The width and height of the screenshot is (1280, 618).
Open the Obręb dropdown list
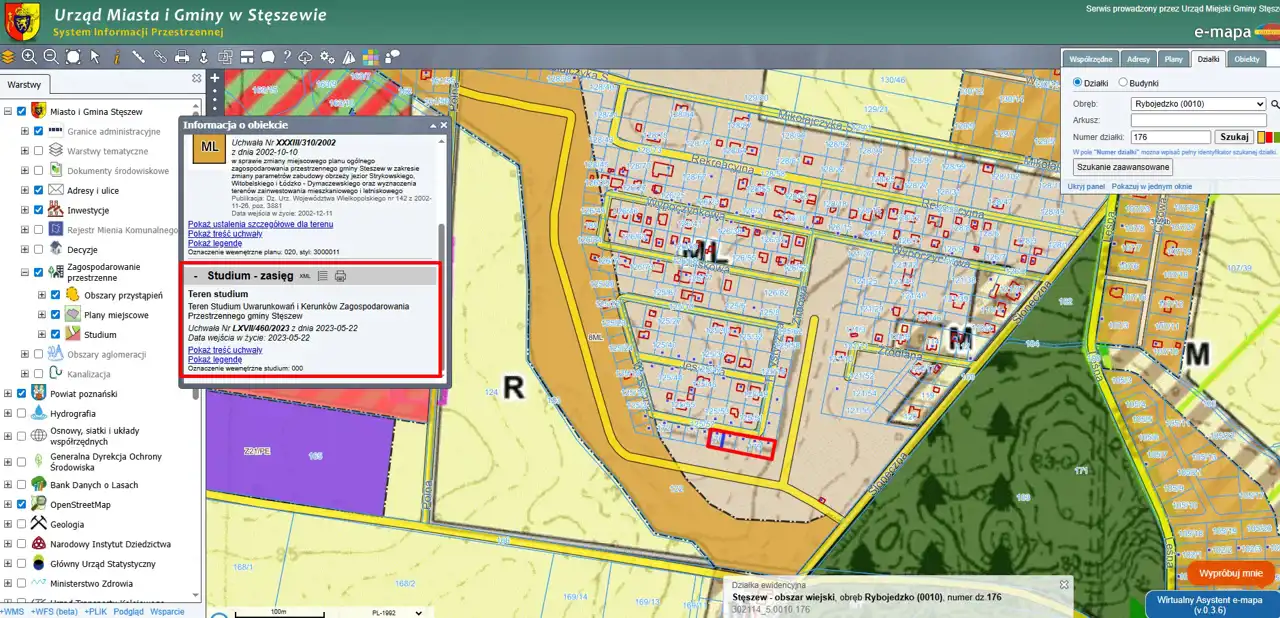tap(1198, 104)
